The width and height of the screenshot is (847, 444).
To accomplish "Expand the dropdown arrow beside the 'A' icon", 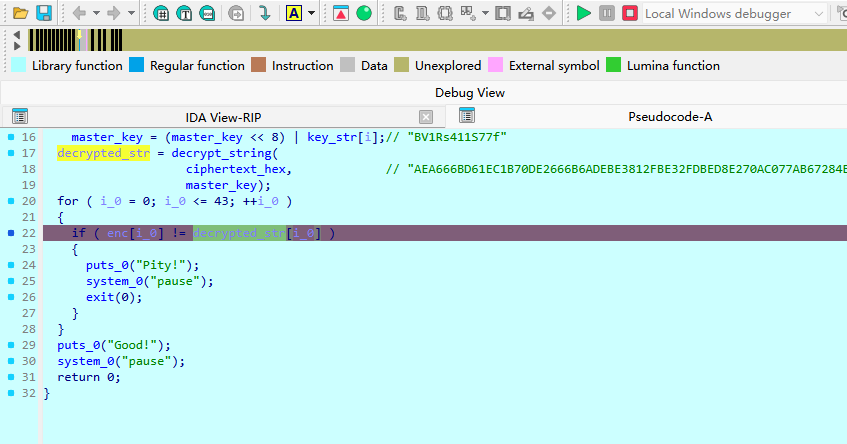I will pyautogui.click(x=312, y=13).
